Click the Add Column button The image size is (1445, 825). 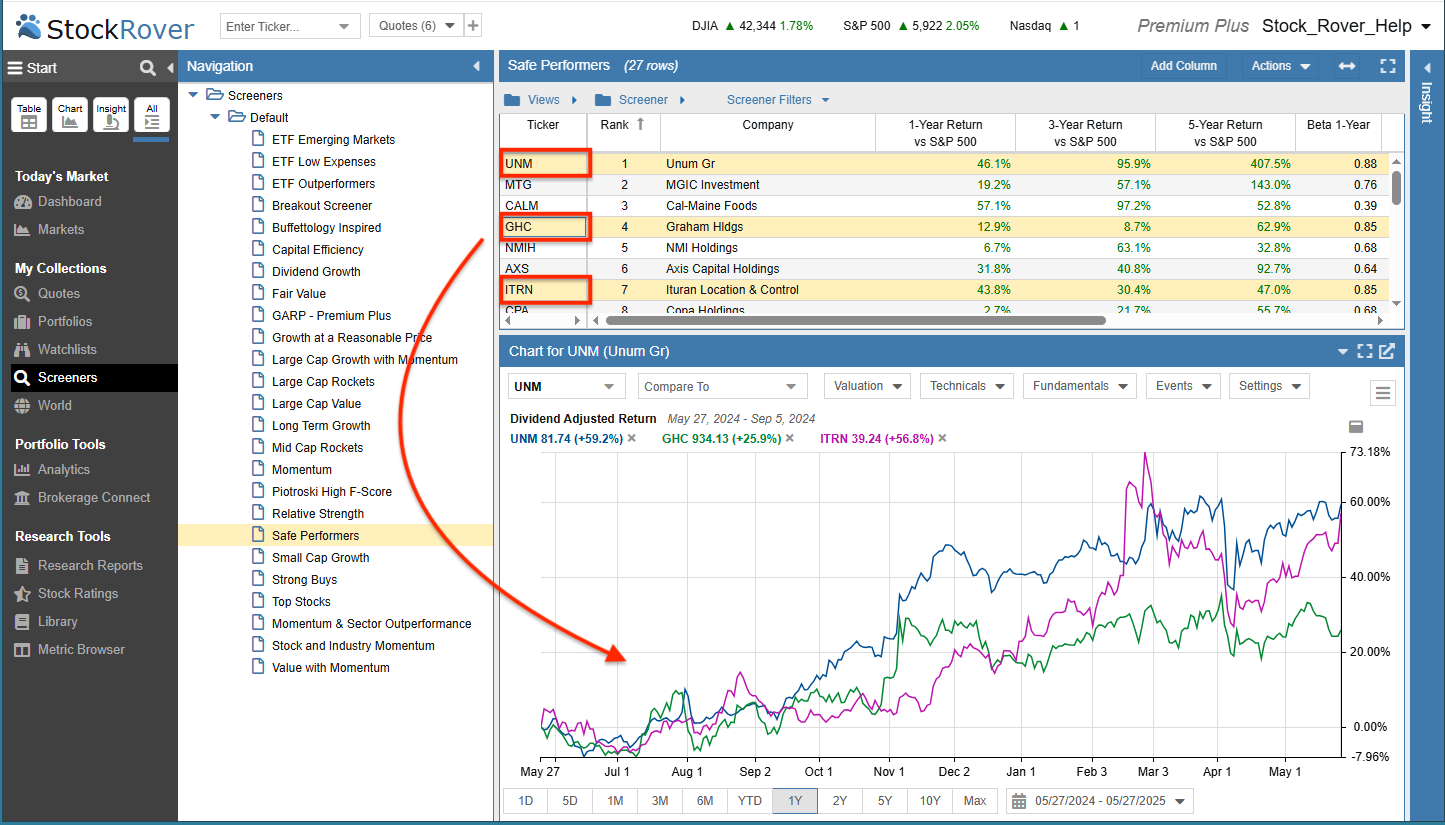[1184, 66]
